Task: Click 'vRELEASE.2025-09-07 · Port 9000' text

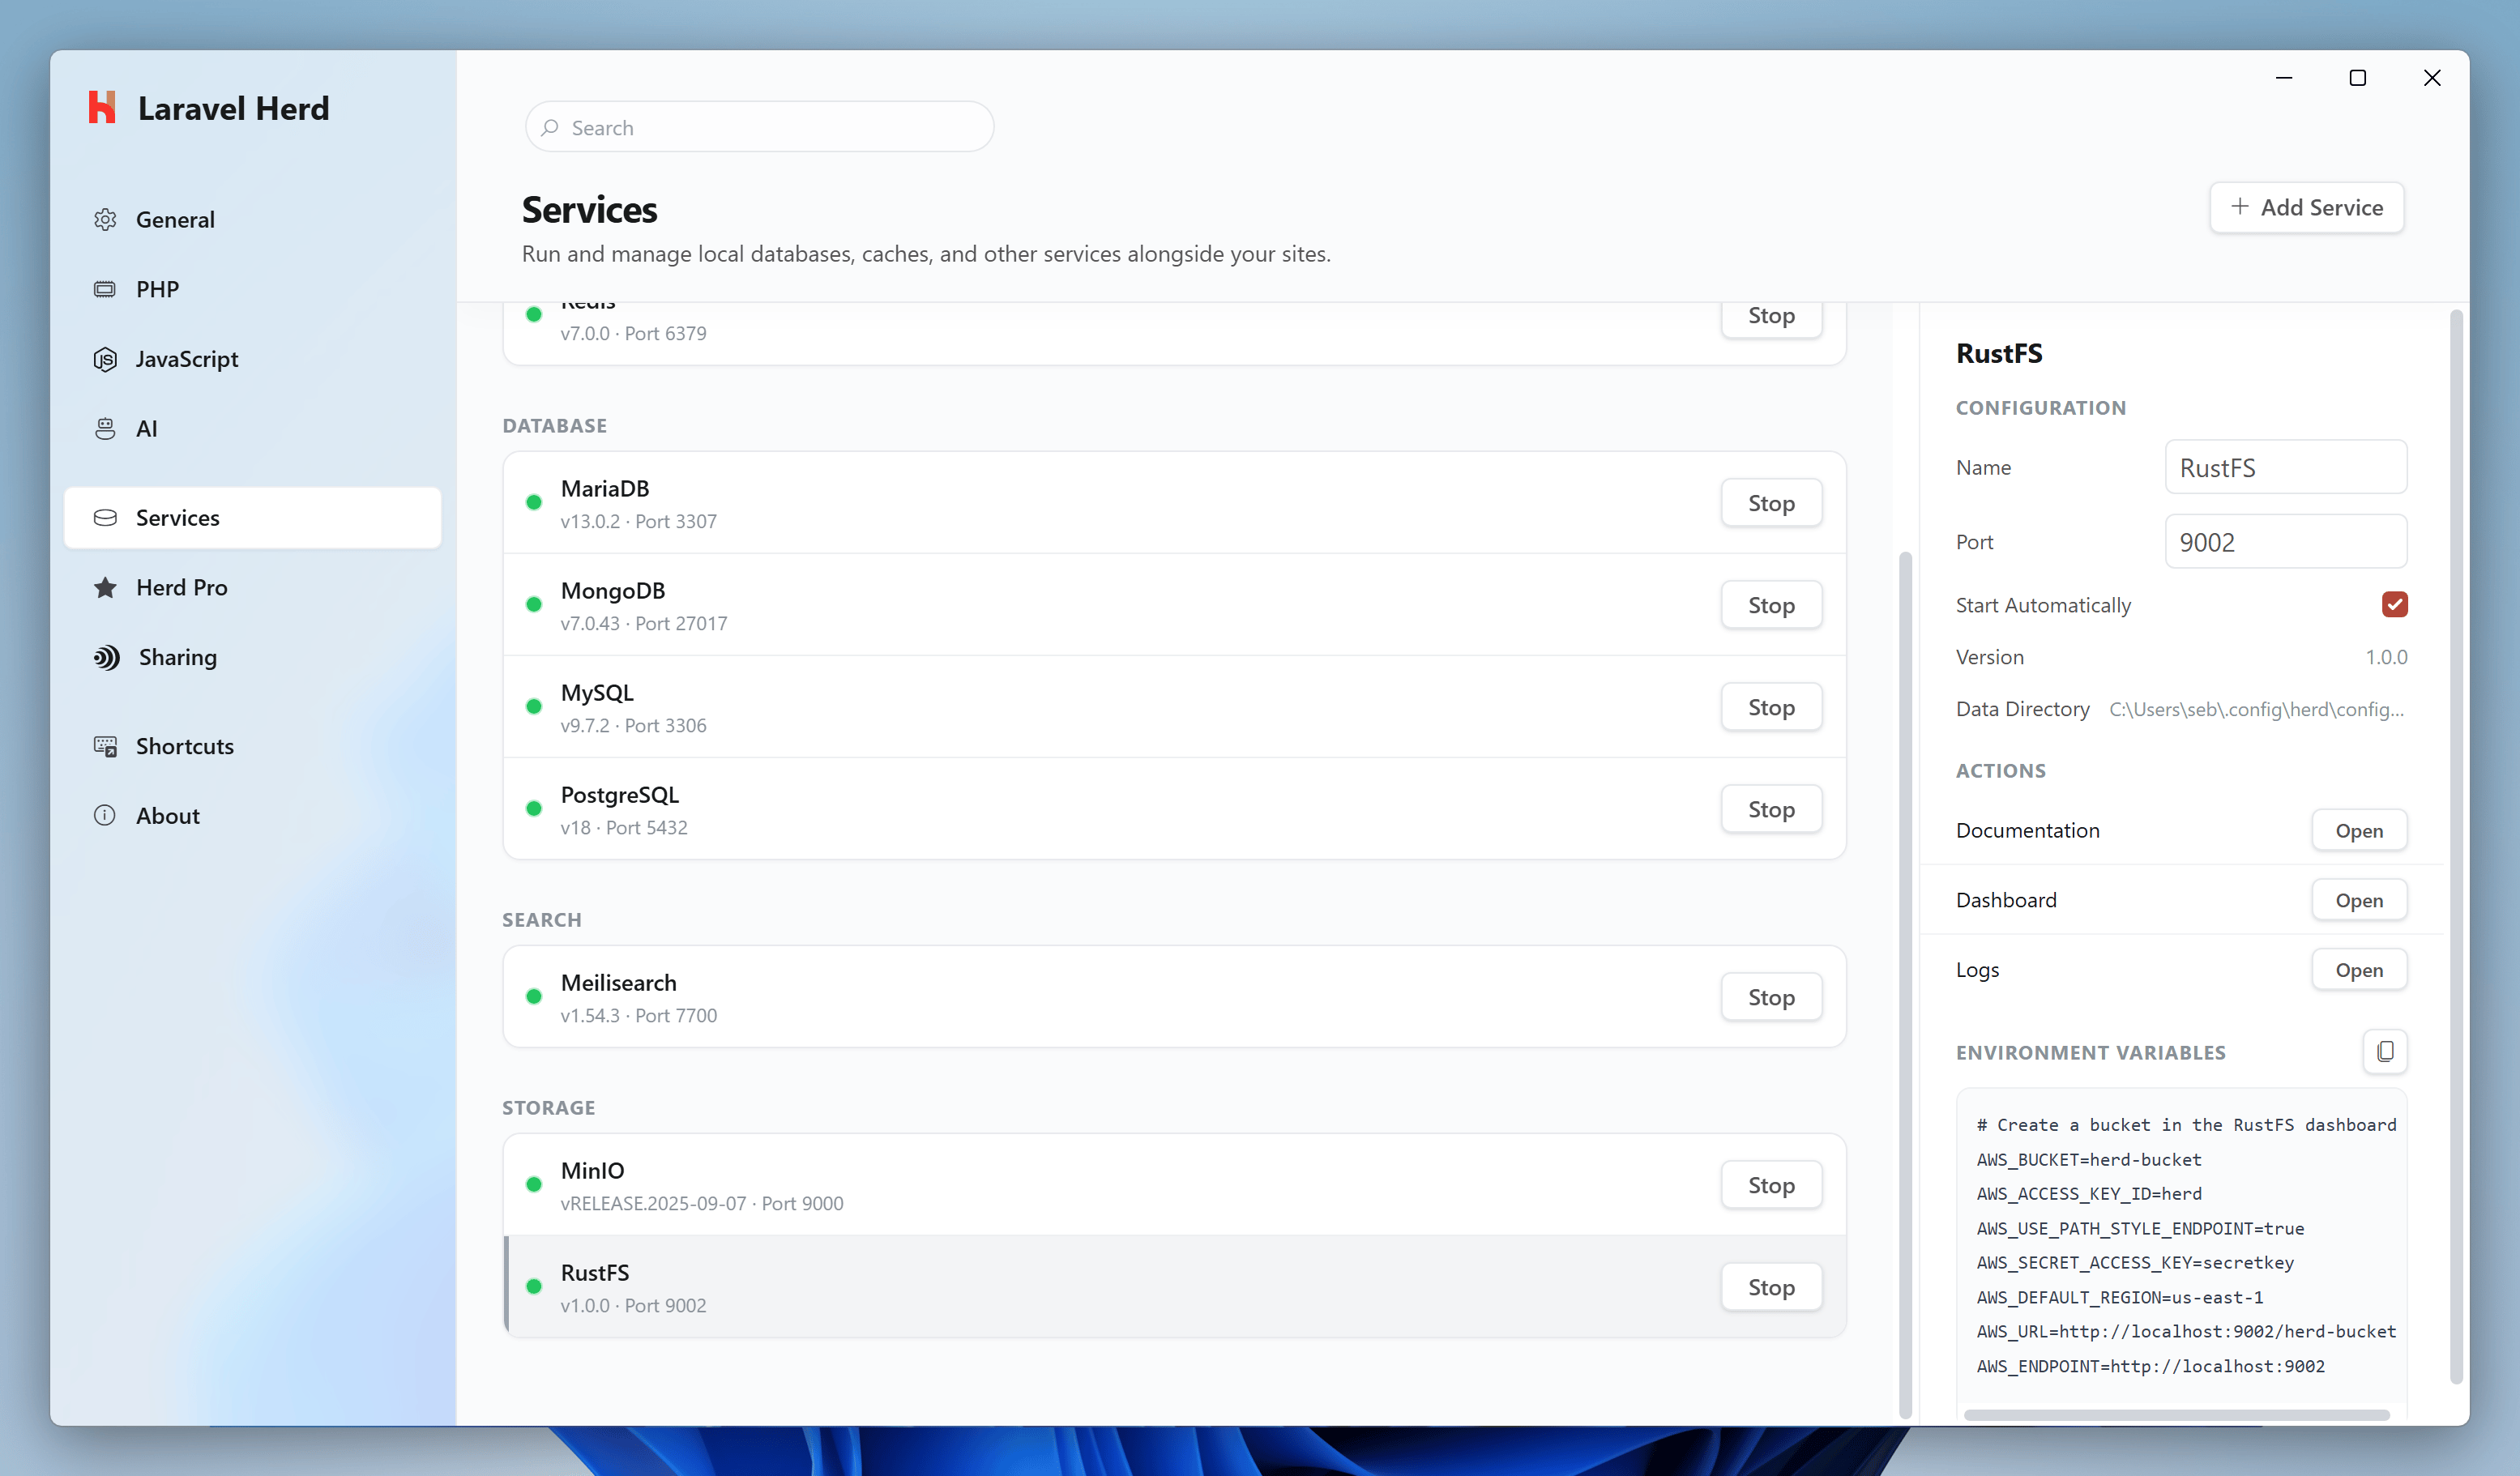Action: pos(702,1203)
